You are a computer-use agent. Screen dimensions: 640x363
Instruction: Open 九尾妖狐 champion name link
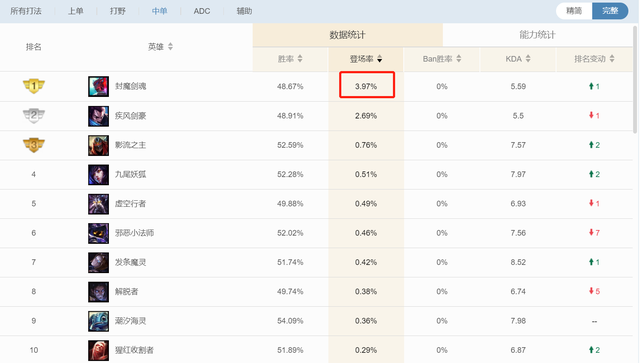[131, 174]
